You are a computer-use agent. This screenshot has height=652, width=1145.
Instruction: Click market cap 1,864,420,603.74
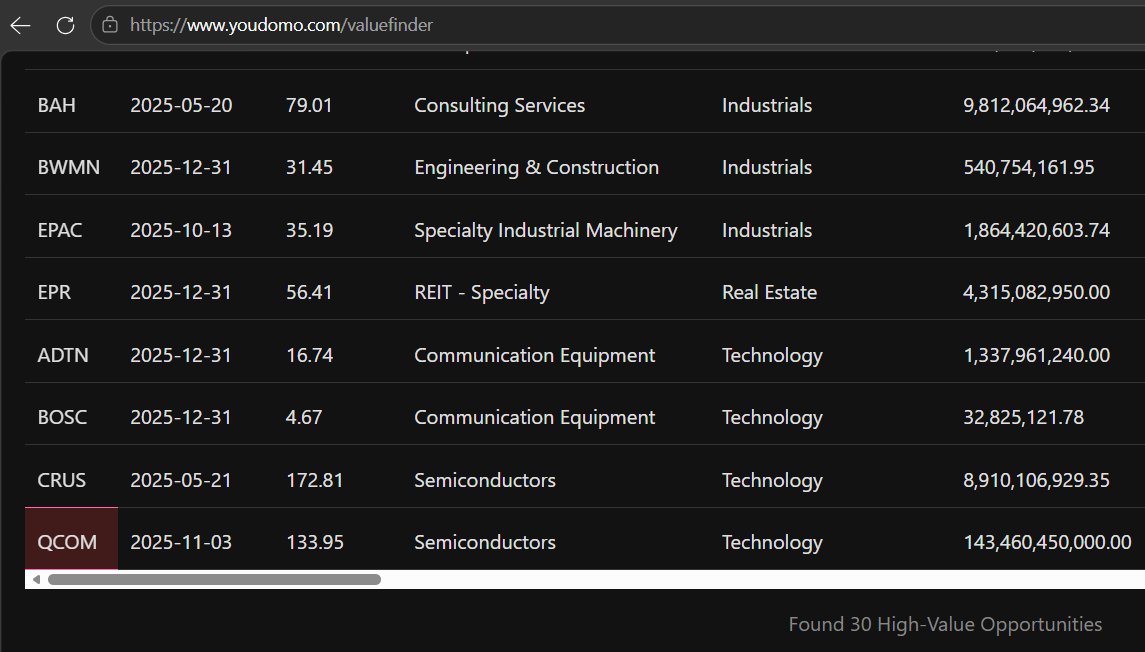point(1036,230)
